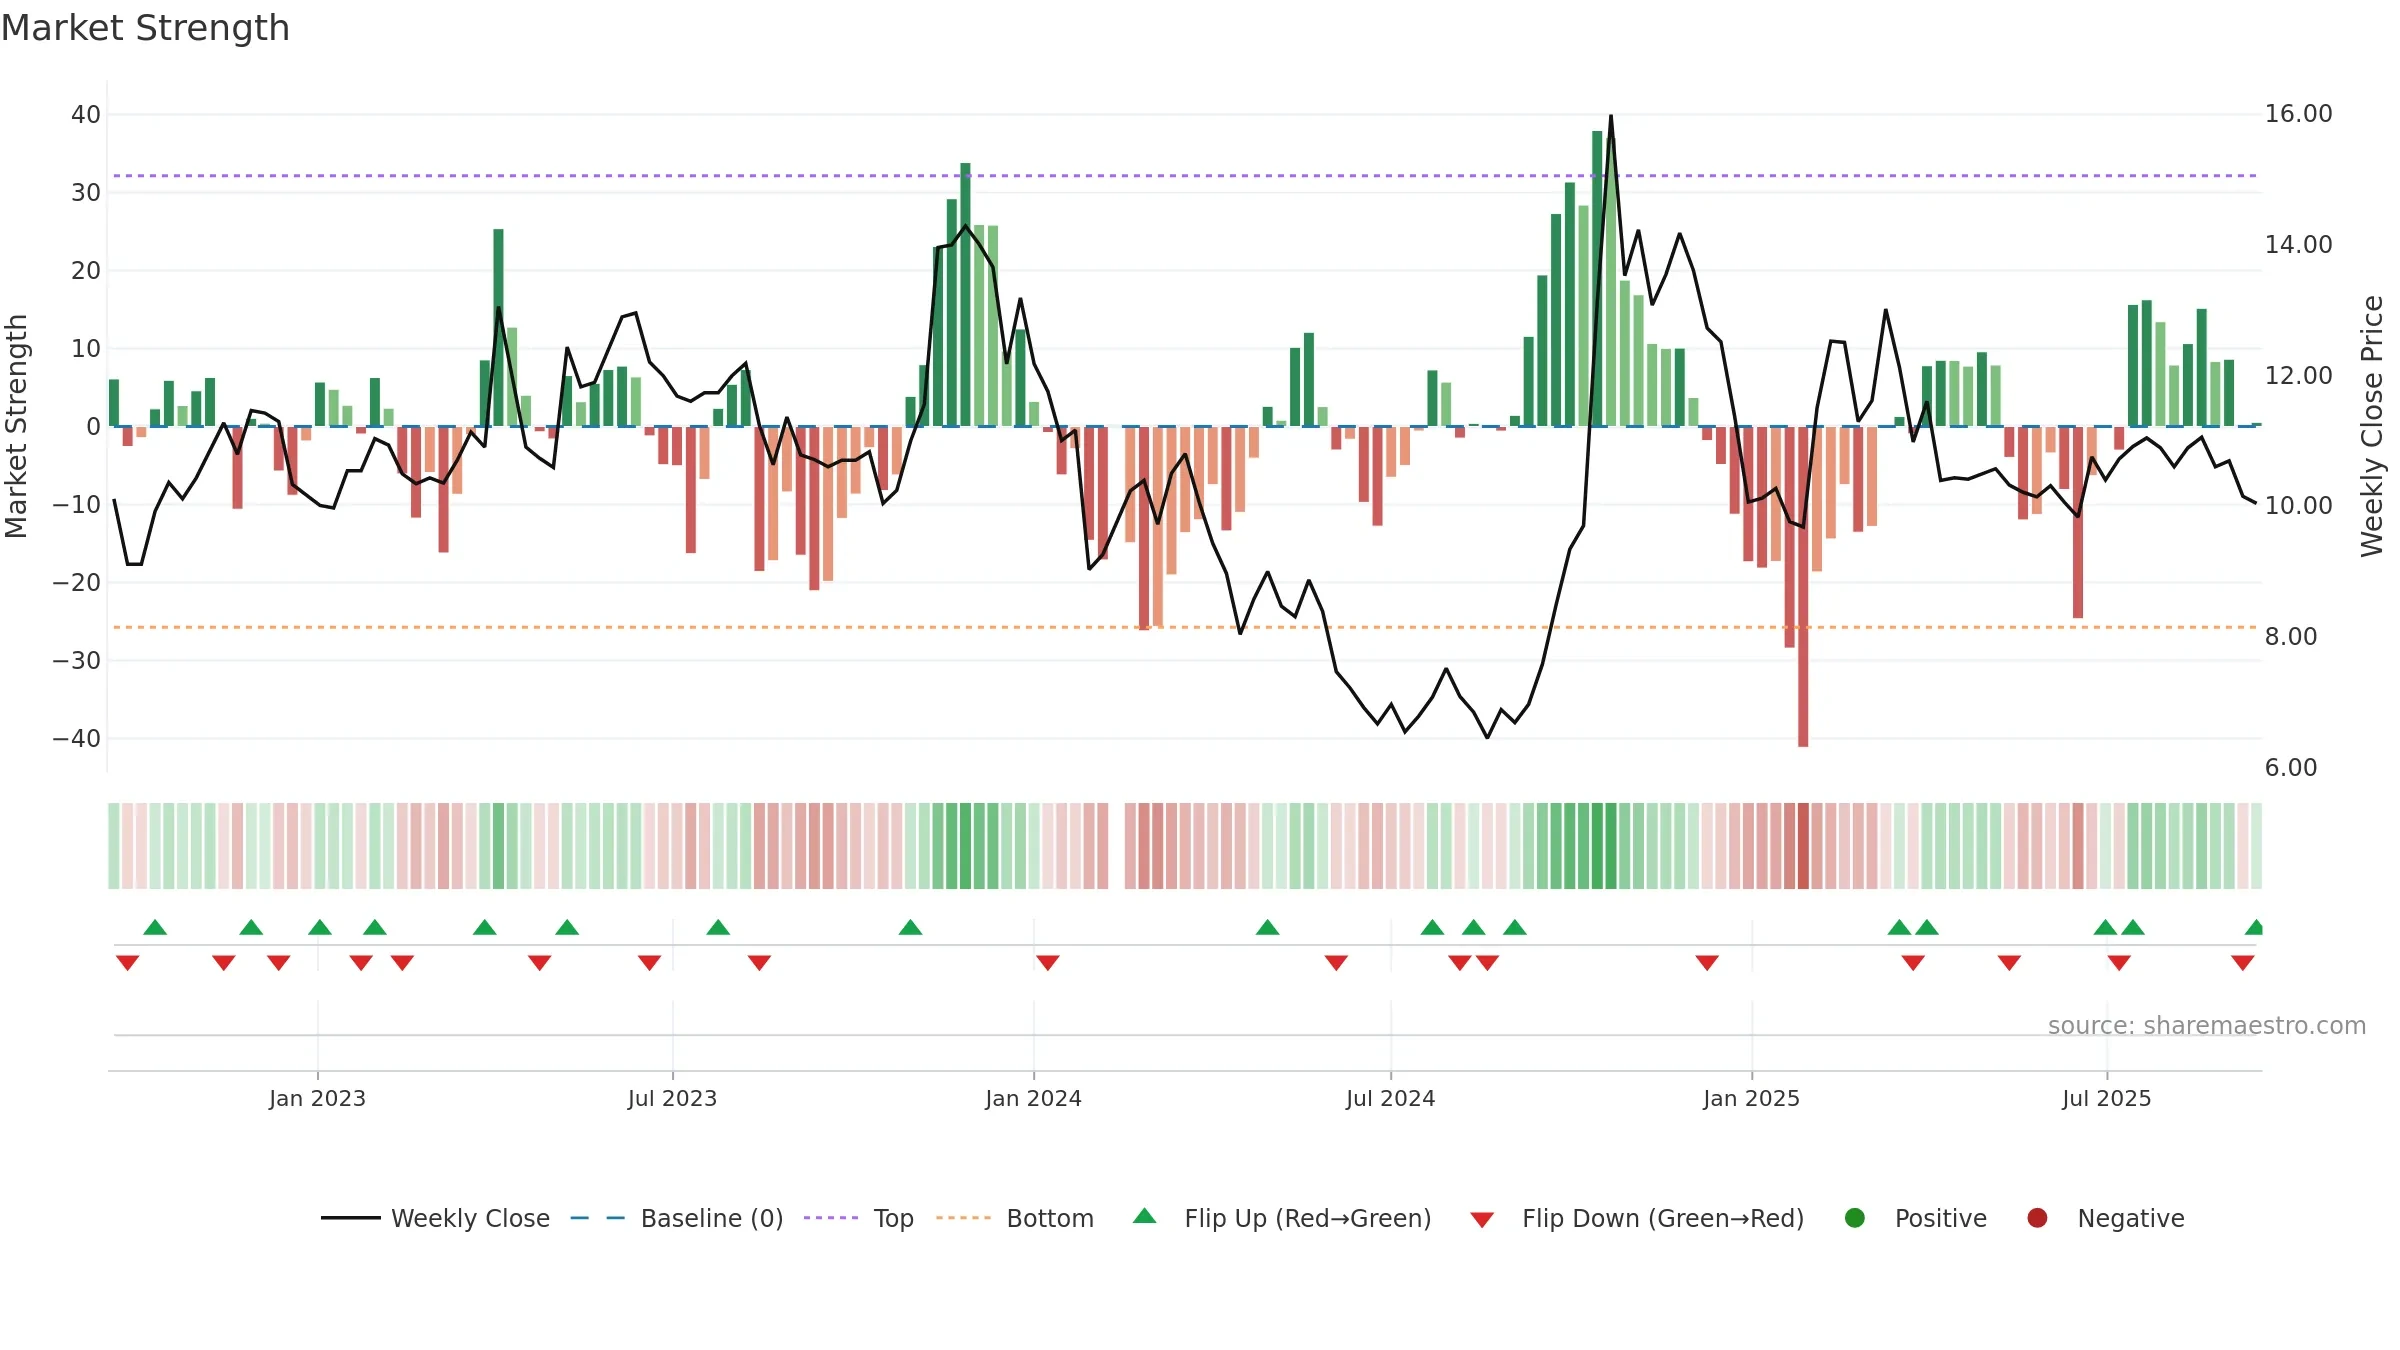The height and width of the screenshot is (1350, 2400).
Task: Click the Positive green circle legend marker
Action: [x=1855, y=1218]
